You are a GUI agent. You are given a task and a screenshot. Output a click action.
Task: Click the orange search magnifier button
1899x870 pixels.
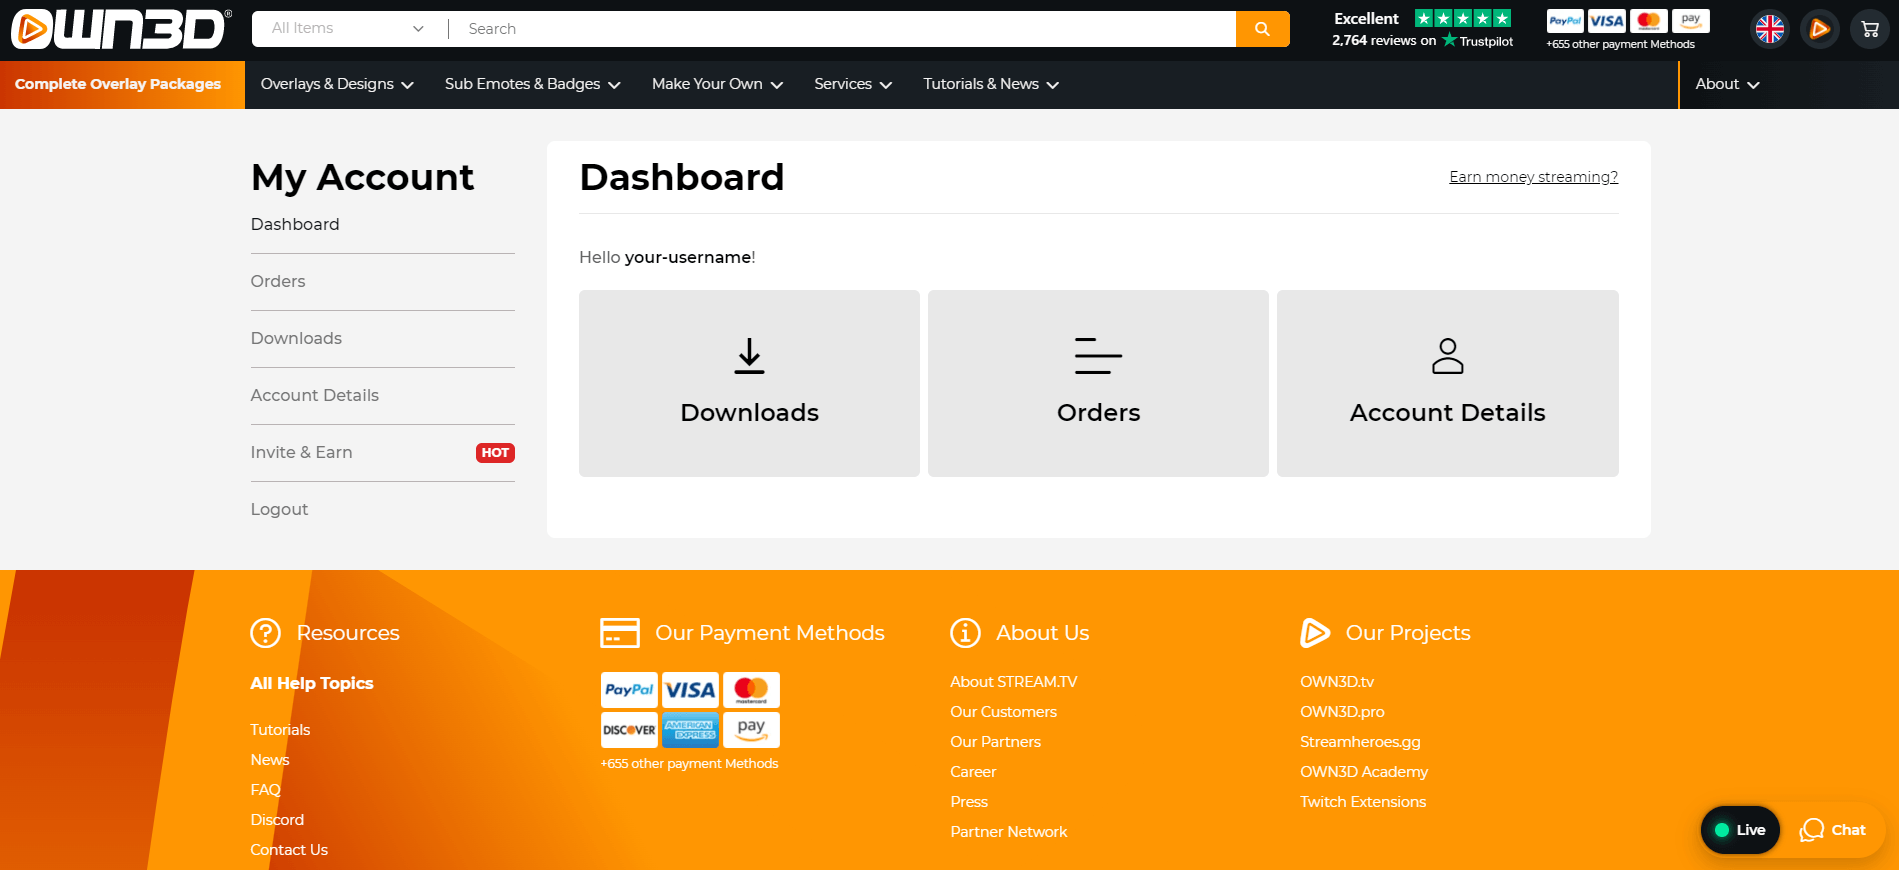[1262, 29]
